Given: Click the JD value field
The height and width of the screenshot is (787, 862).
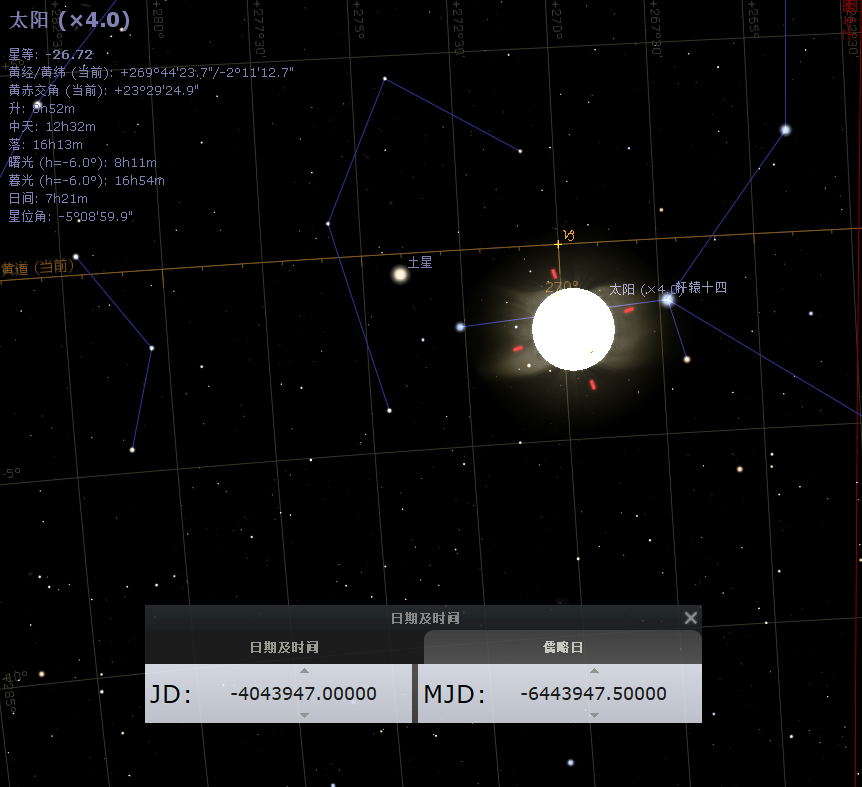Looking at the screenshot, I should pyautogui.click(x=303, y=693).
